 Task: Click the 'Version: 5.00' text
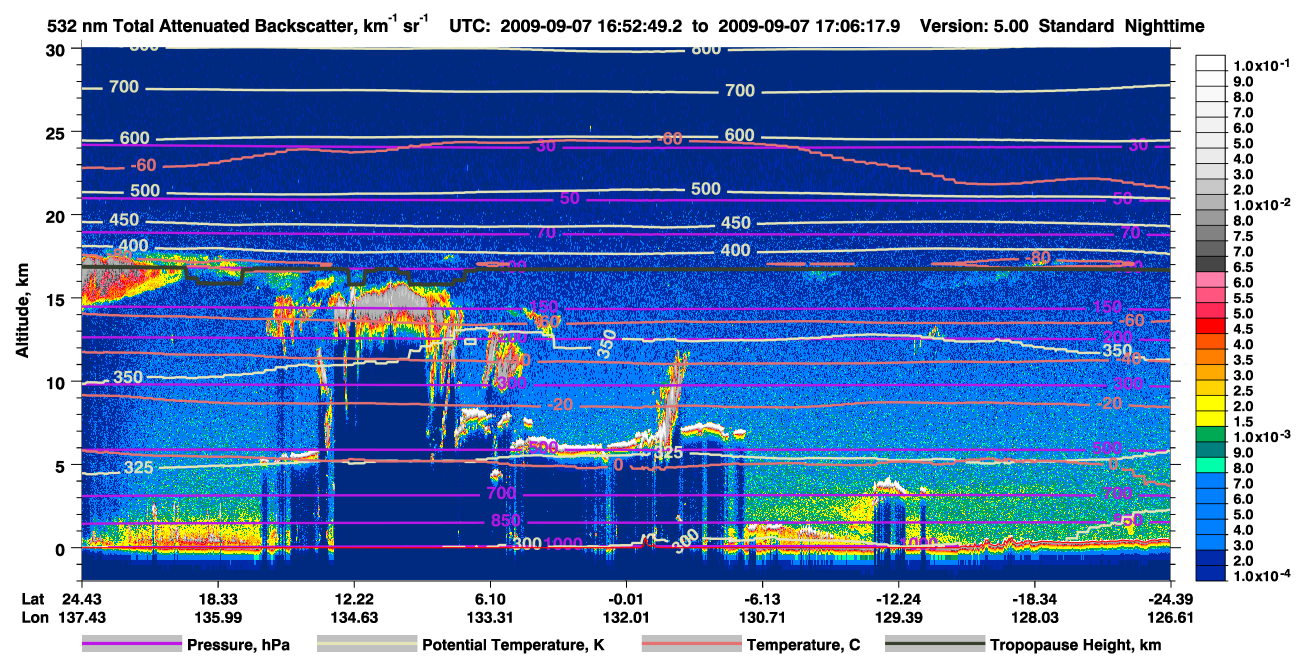pos(972,27)
